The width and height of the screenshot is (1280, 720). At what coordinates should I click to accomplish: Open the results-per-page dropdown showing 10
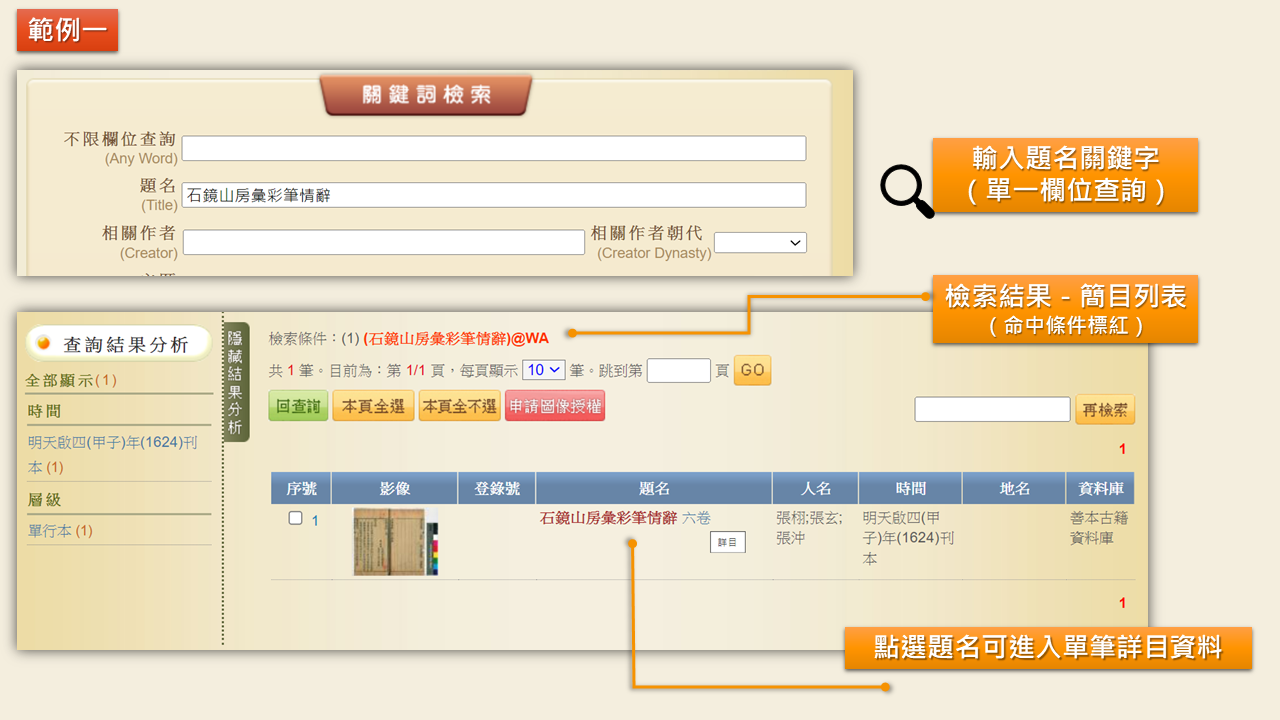coord(543,370)
